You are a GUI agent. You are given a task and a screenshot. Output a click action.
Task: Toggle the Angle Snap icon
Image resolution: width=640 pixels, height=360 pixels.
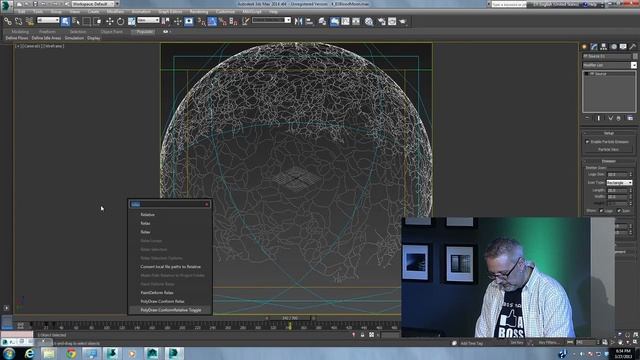212,22
